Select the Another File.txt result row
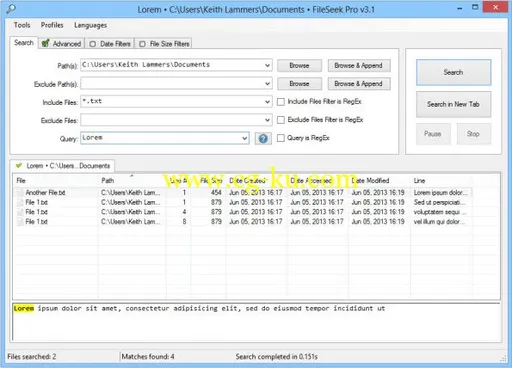 [243, 193]
